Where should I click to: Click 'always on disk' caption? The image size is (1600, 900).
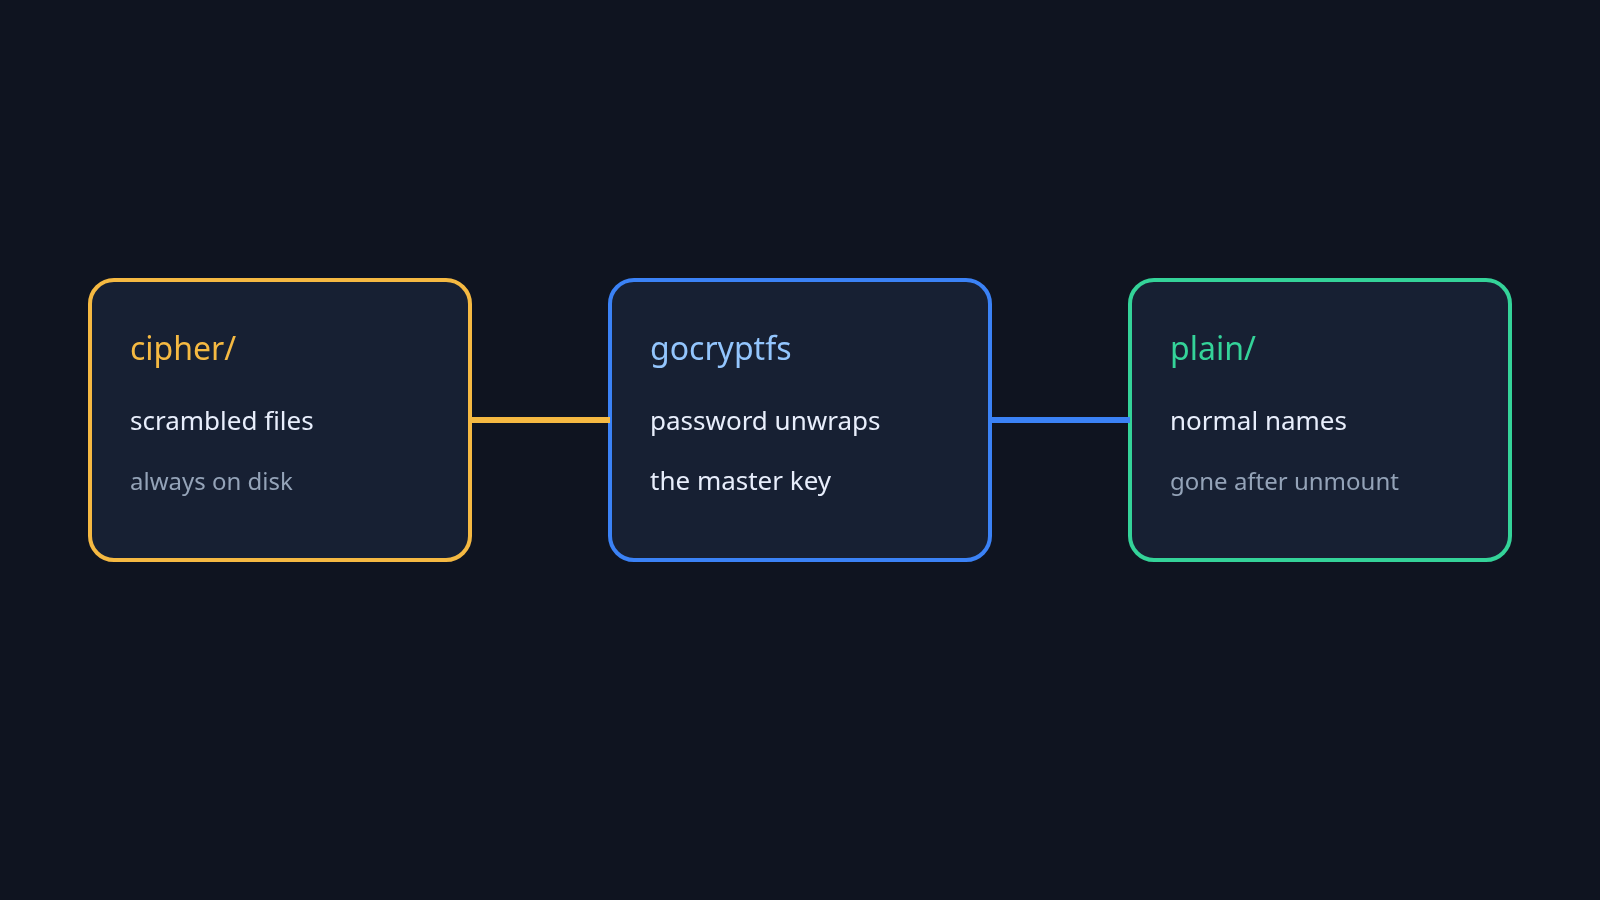pyautogui.click(x=211, y=482)
